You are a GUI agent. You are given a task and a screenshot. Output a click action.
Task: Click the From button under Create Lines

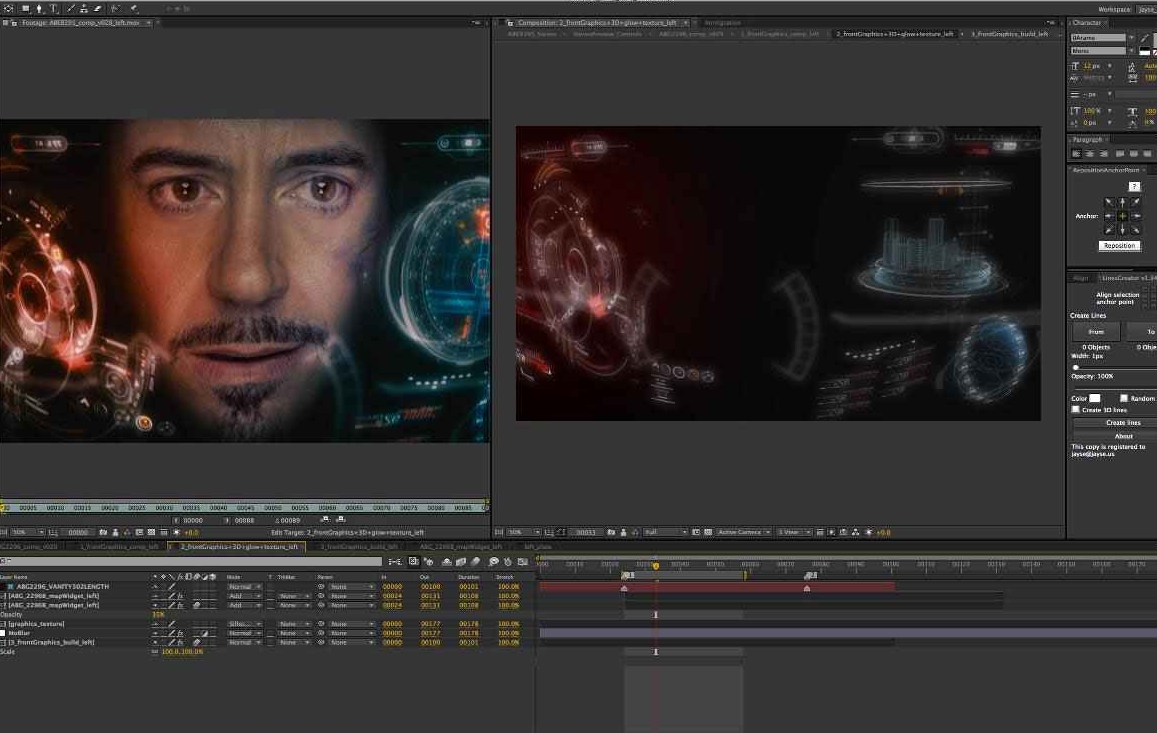[x=1096, y=332]
